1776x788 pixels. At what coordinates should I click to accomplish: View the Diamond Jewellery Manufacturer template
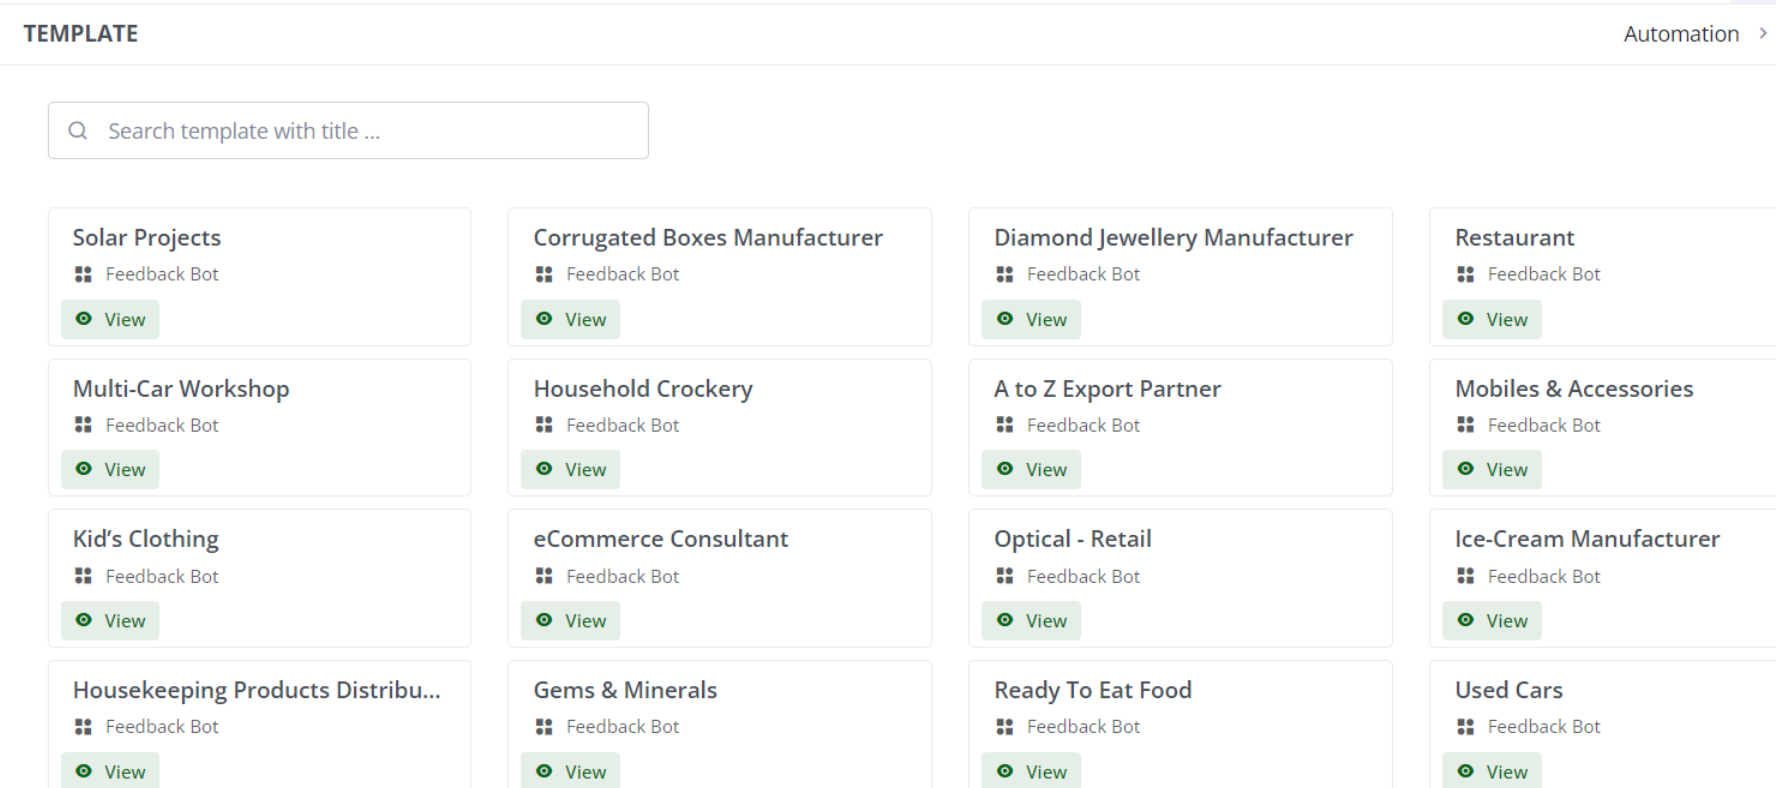tap(1032, 320)
